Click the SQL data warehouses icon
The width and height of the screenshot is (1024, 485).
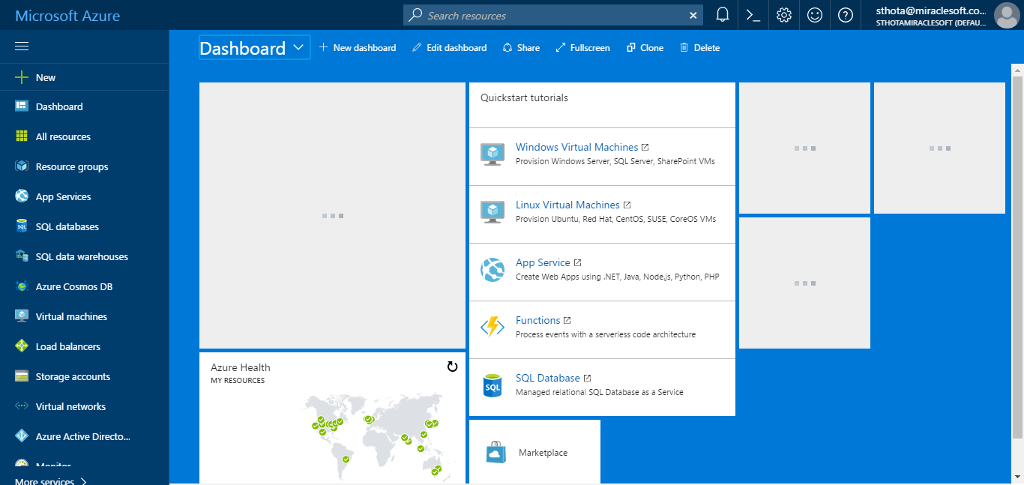(x=22, y=257)
